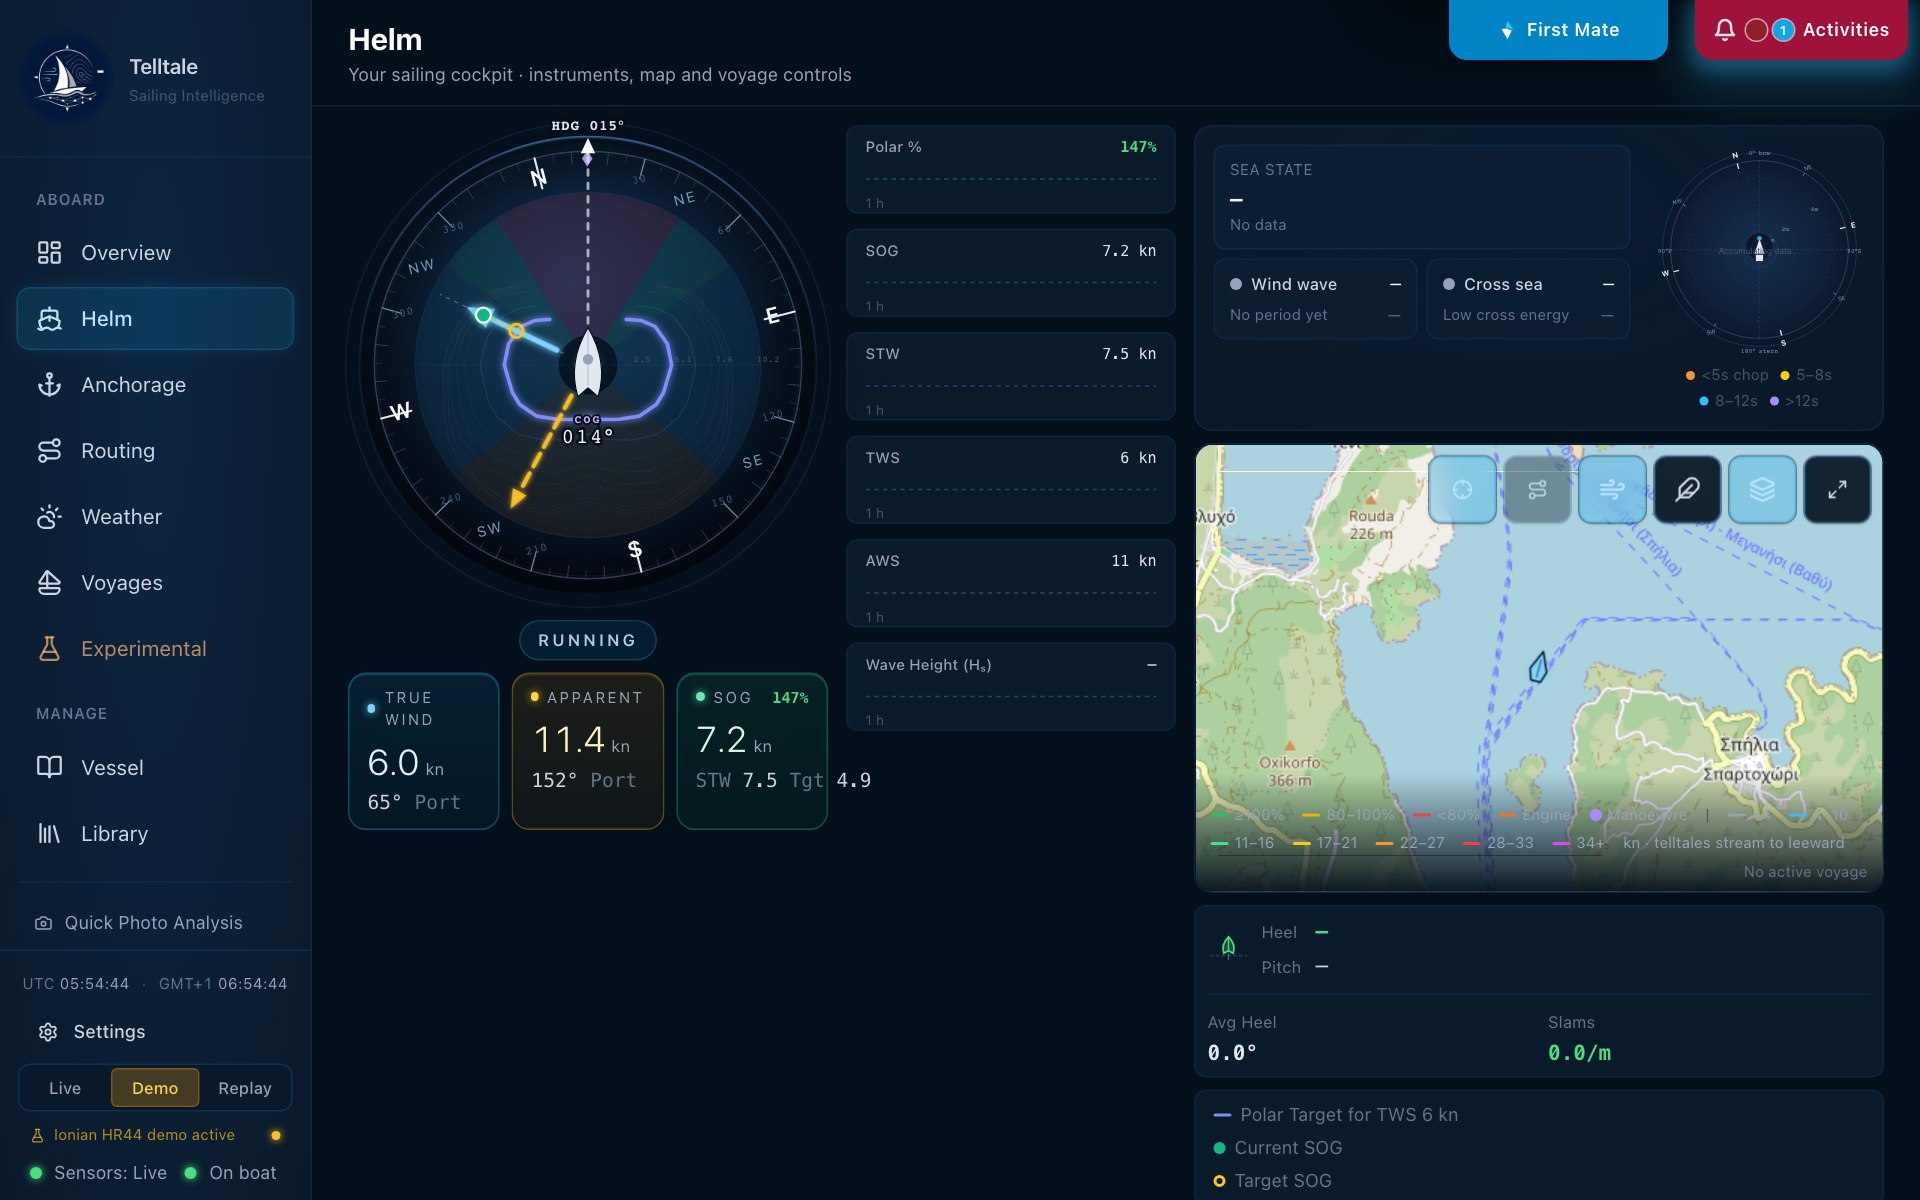Click the green Current SOG legend dot
1920x1200 pixels.
(1219, 1148)
